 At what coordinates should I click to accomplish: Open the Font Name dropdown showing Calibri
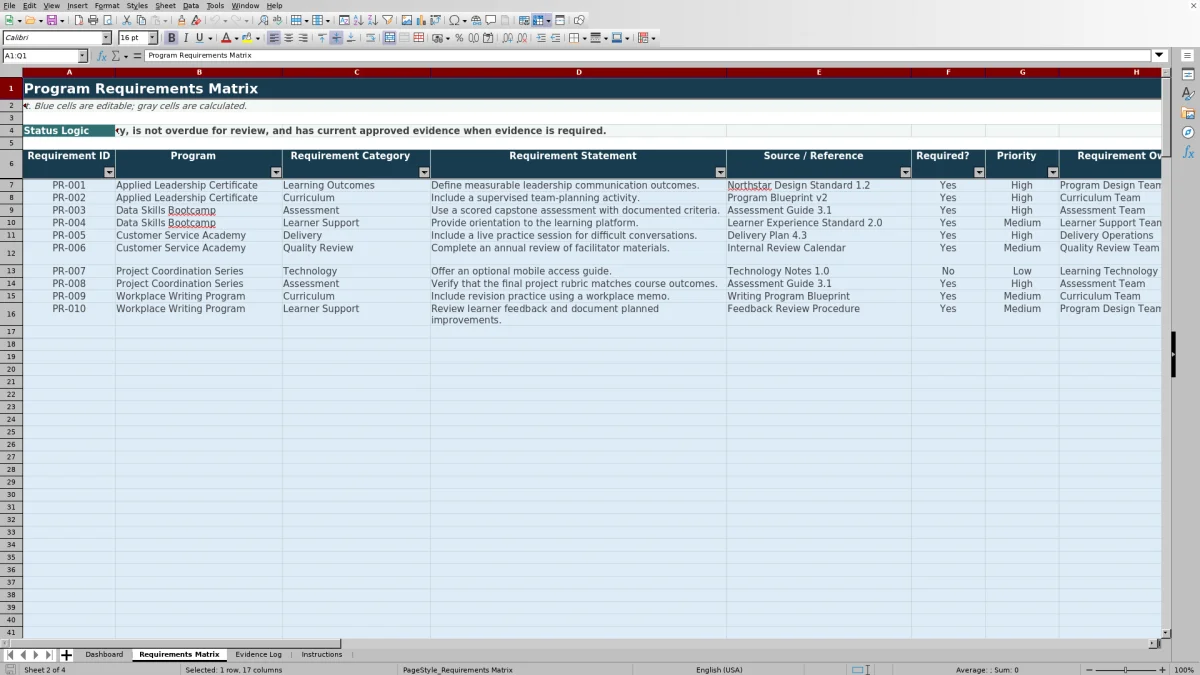(107, 38)
